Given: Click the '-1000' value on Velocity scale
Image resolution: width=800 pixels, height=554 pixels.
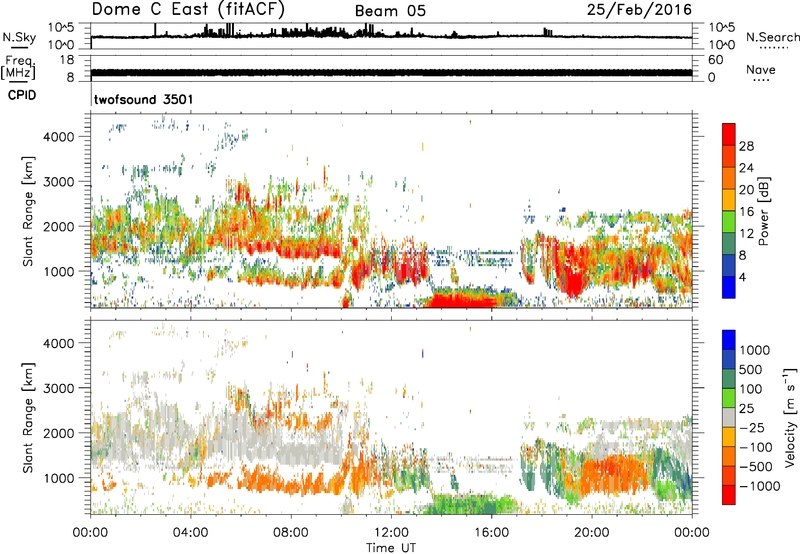Looking at the screenshot, I should [759, 486].
